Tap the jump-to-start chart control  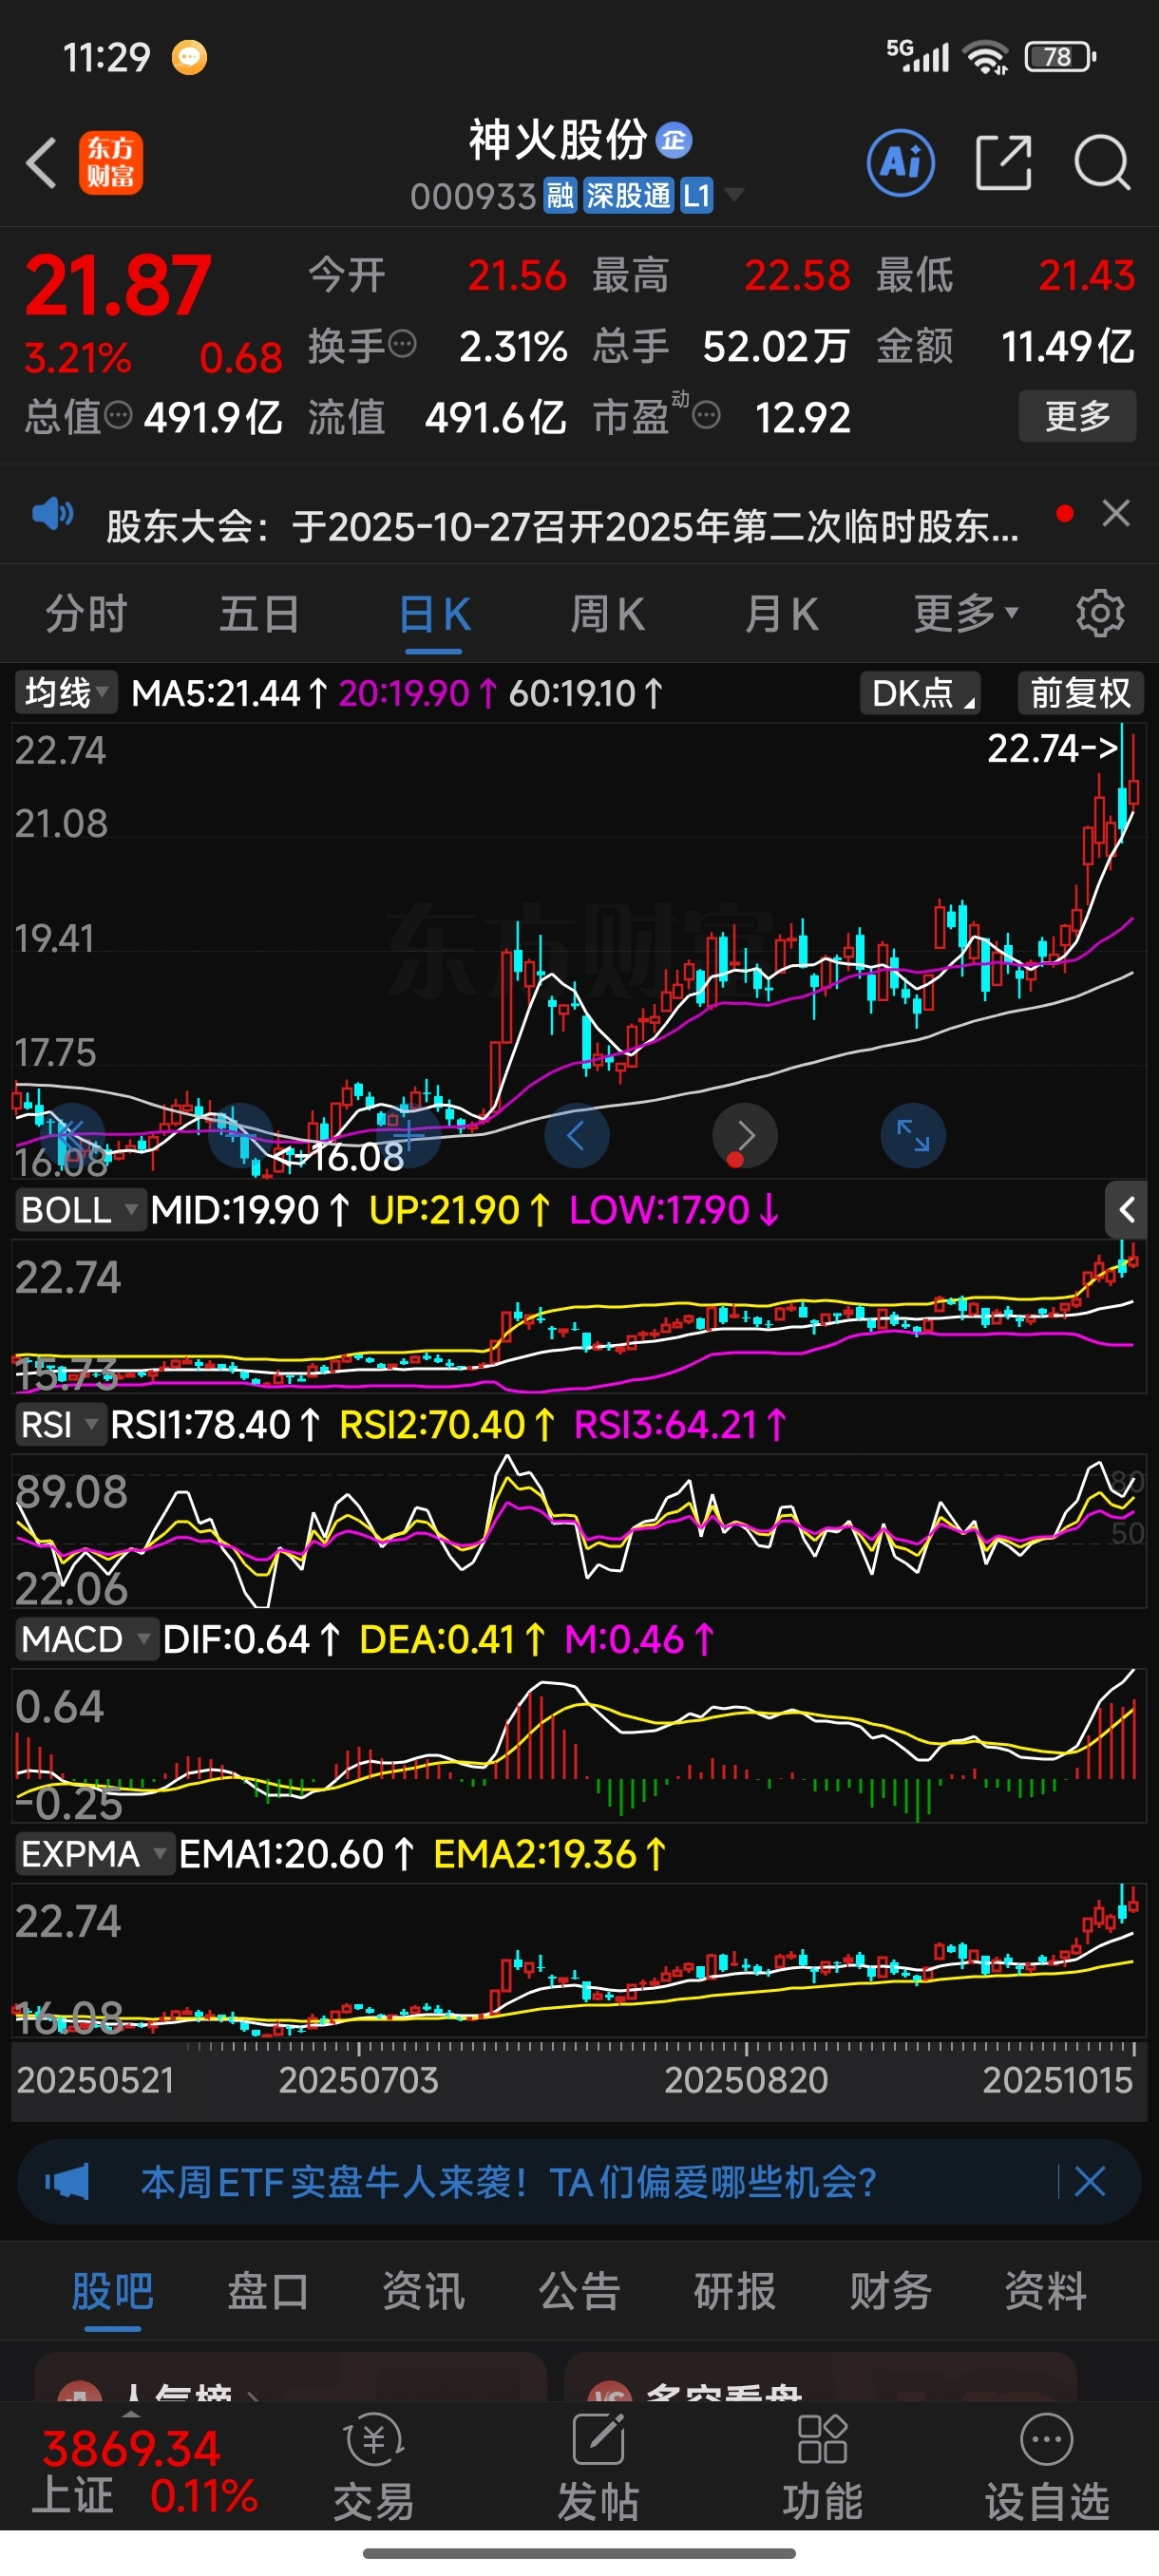click(x=72, y=1135)
